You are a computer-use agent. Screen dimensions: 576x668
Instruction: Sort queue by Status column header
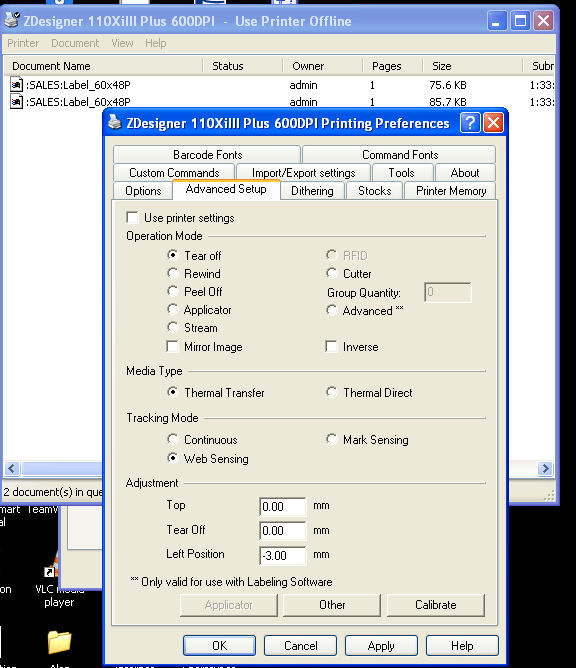242,66
